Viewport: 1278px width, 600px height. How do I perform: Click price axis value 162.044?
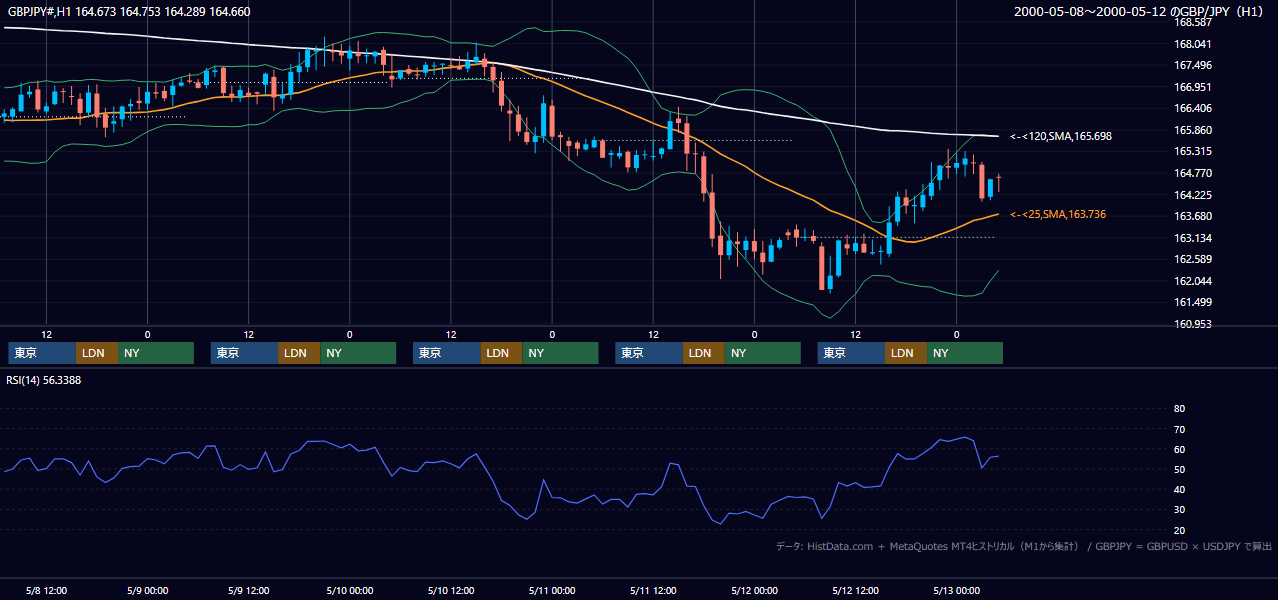pyautogui.click(x=1192, y=281)
